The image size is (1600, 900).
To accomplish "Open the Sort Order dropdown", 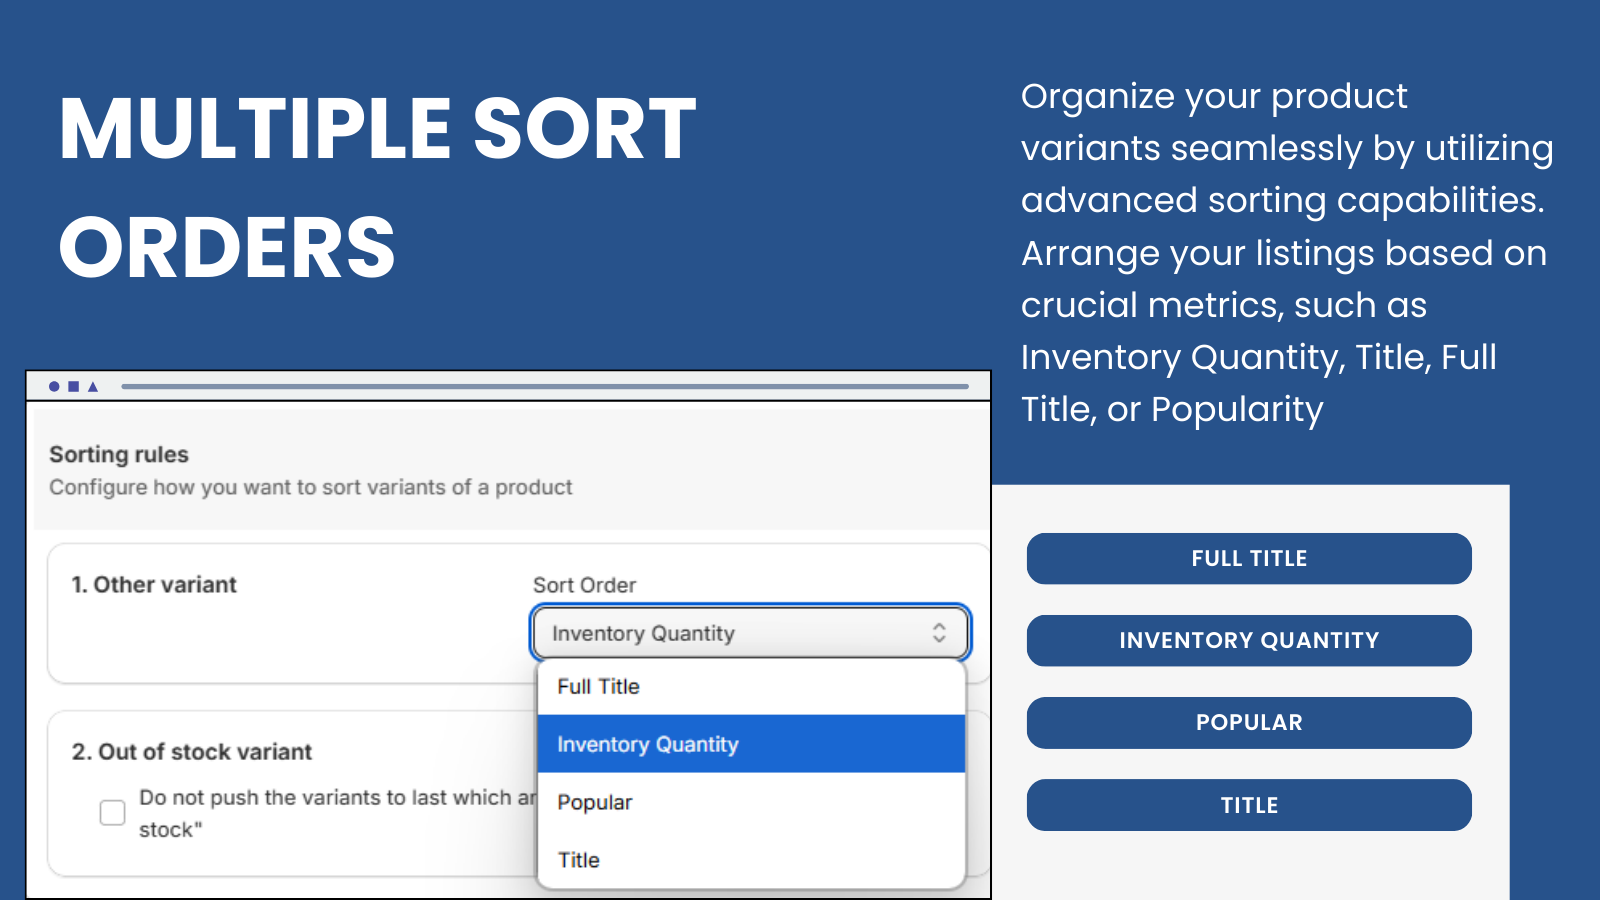I will click(x=749, y=632).
